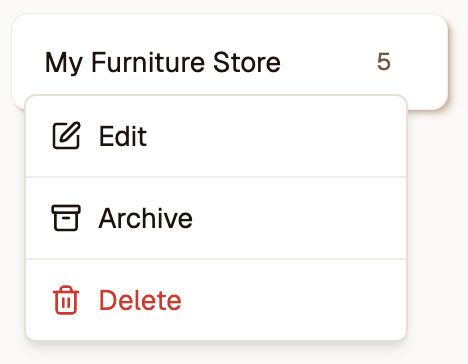Click the first menu row labeled Edit
Screen dimensions: 468x364
(216, 136)
